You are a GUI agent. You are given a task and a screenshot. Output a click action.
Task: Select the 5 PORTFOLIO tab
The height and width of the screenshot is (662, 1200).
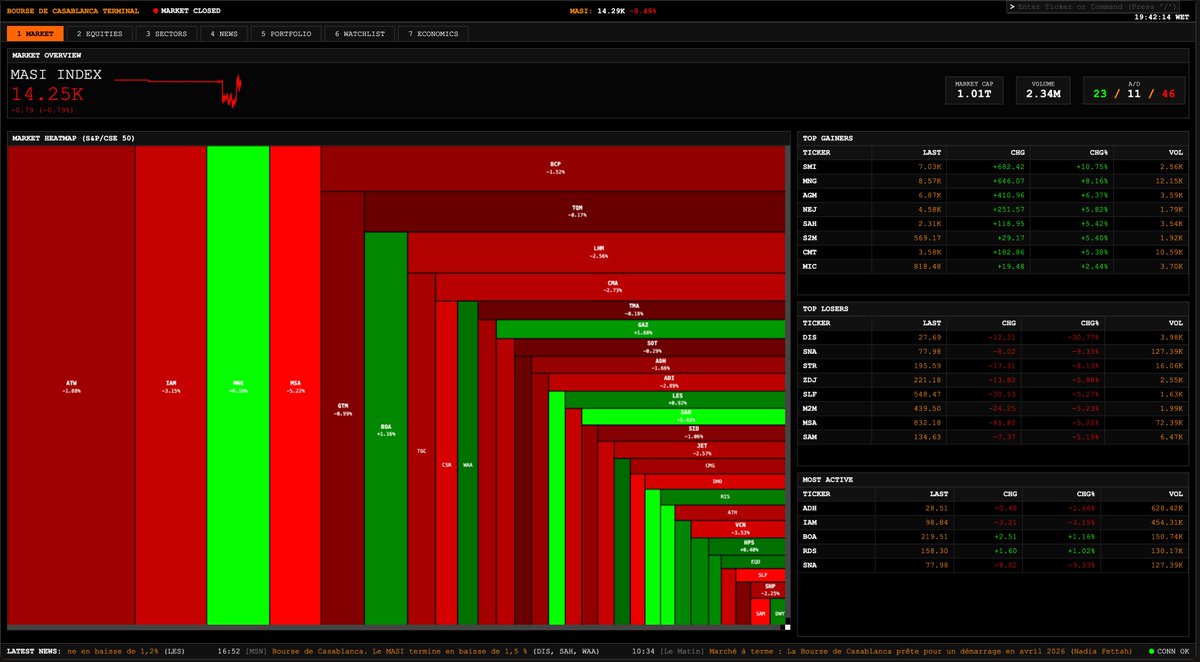point(286,34)
